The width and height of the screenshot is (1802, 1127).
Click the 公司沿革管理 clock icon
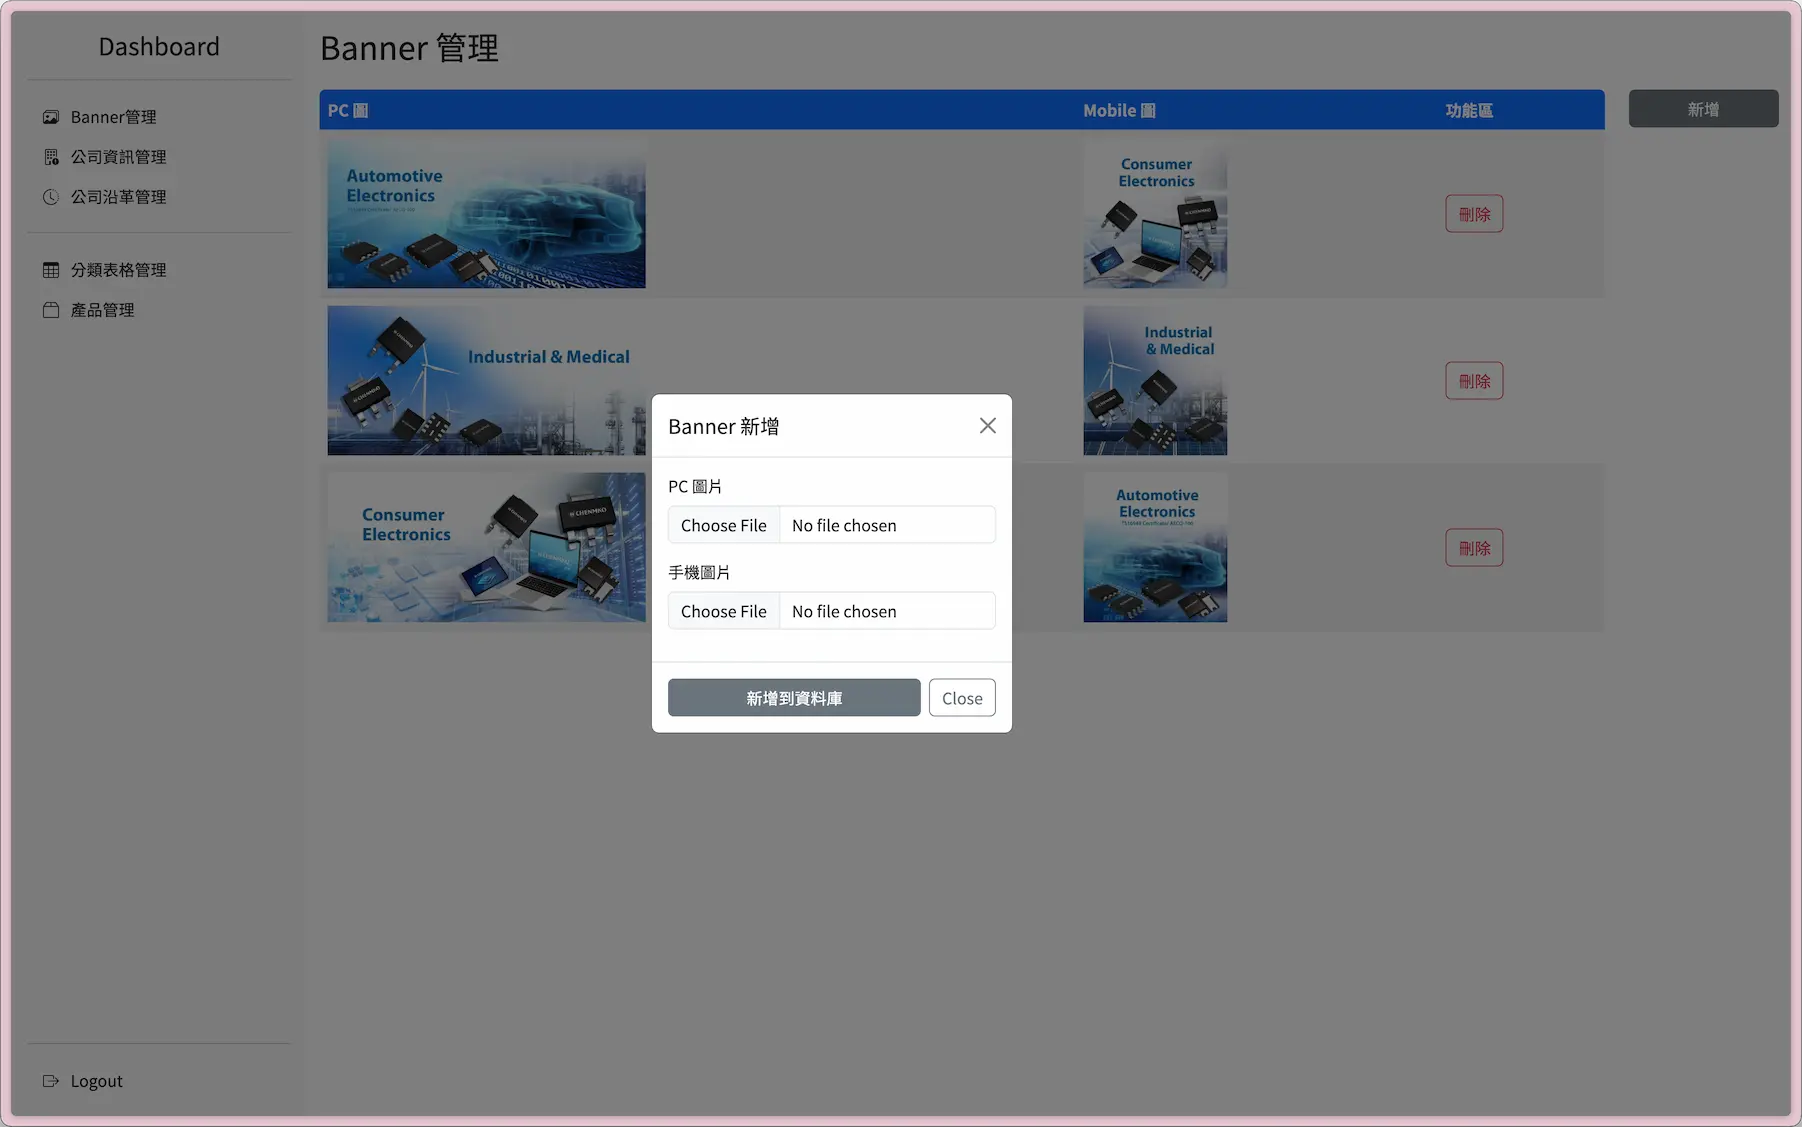(x=51, y=197)
